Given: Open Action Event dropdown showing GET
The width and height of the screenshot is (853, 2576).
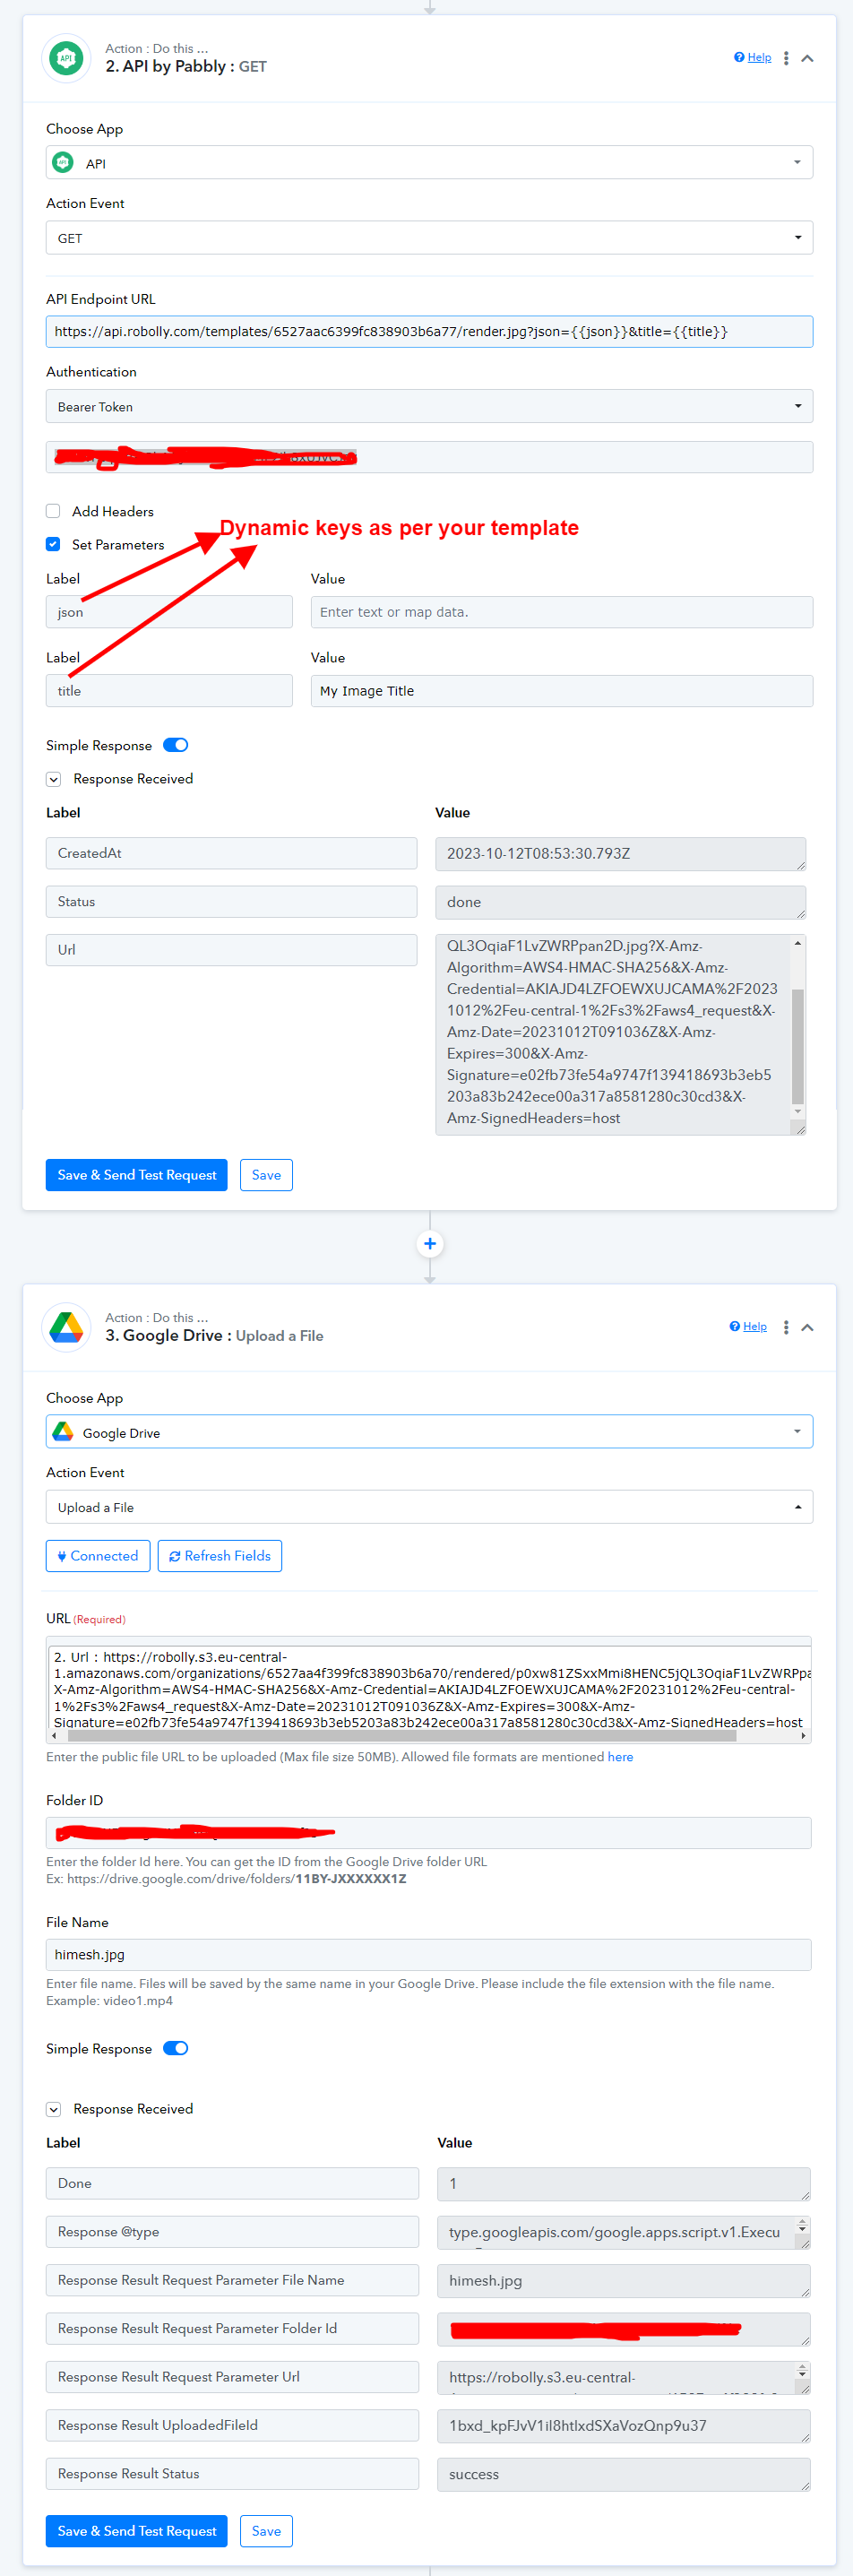Looking at the screenshot, I should 429,238.
